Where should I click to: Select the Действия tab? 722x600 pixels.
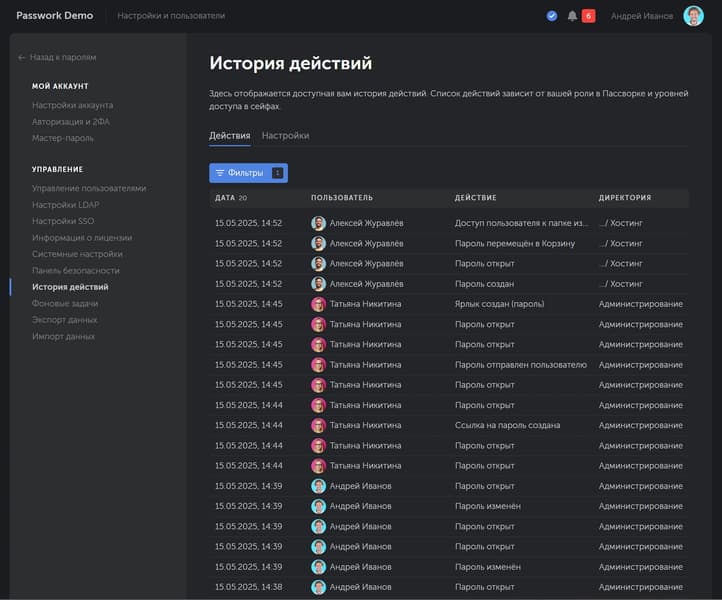230,135
